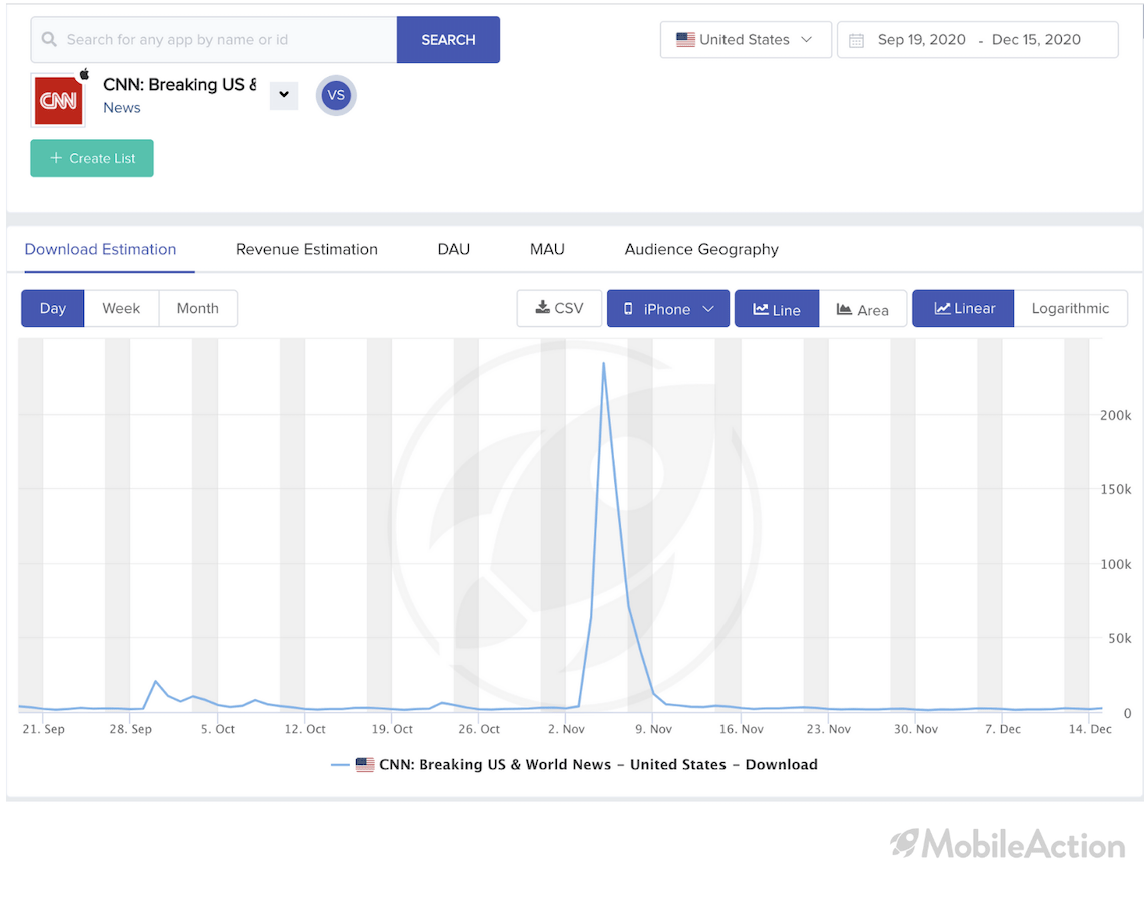Focus the app search input field
Image resolution: width=1144 pixels, height=898 pixels.
coord(214,40)
